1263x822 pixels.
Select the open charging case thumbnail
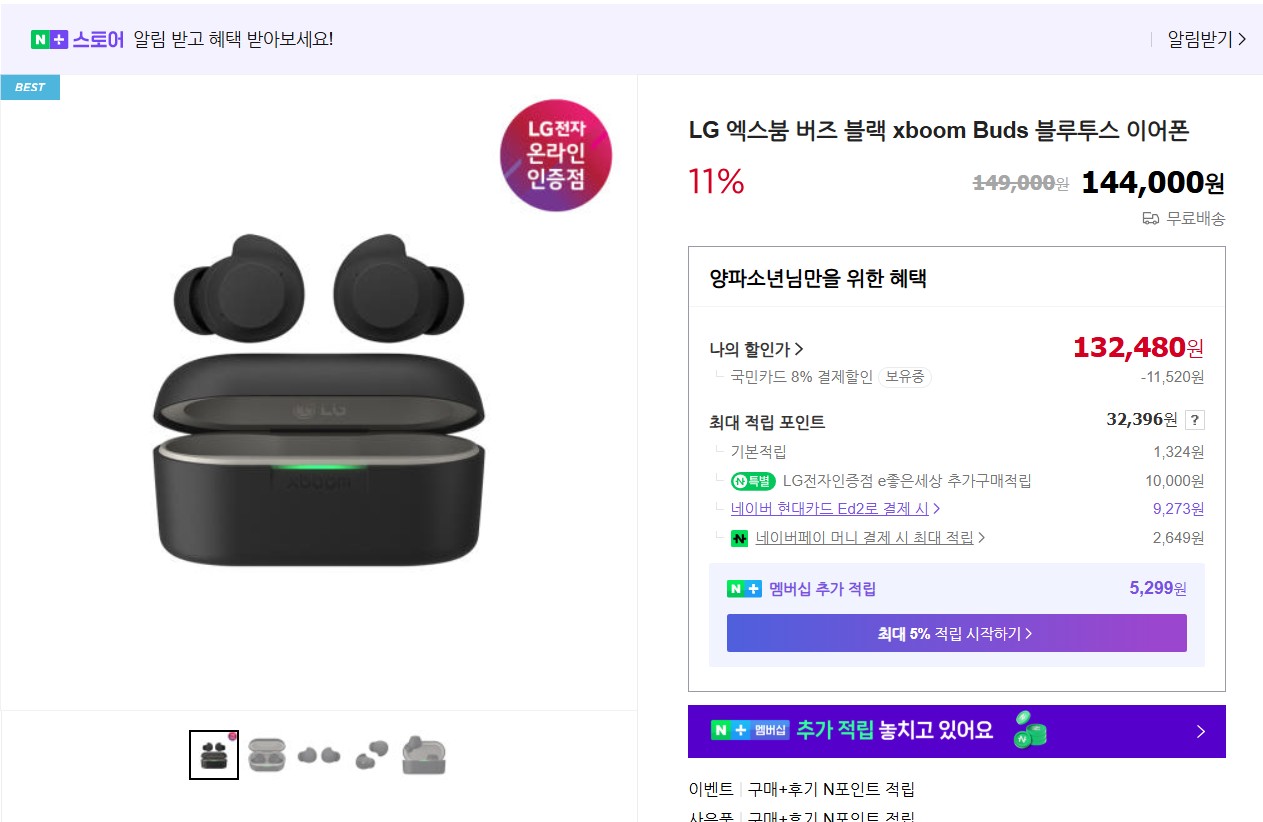coord(267,755)
